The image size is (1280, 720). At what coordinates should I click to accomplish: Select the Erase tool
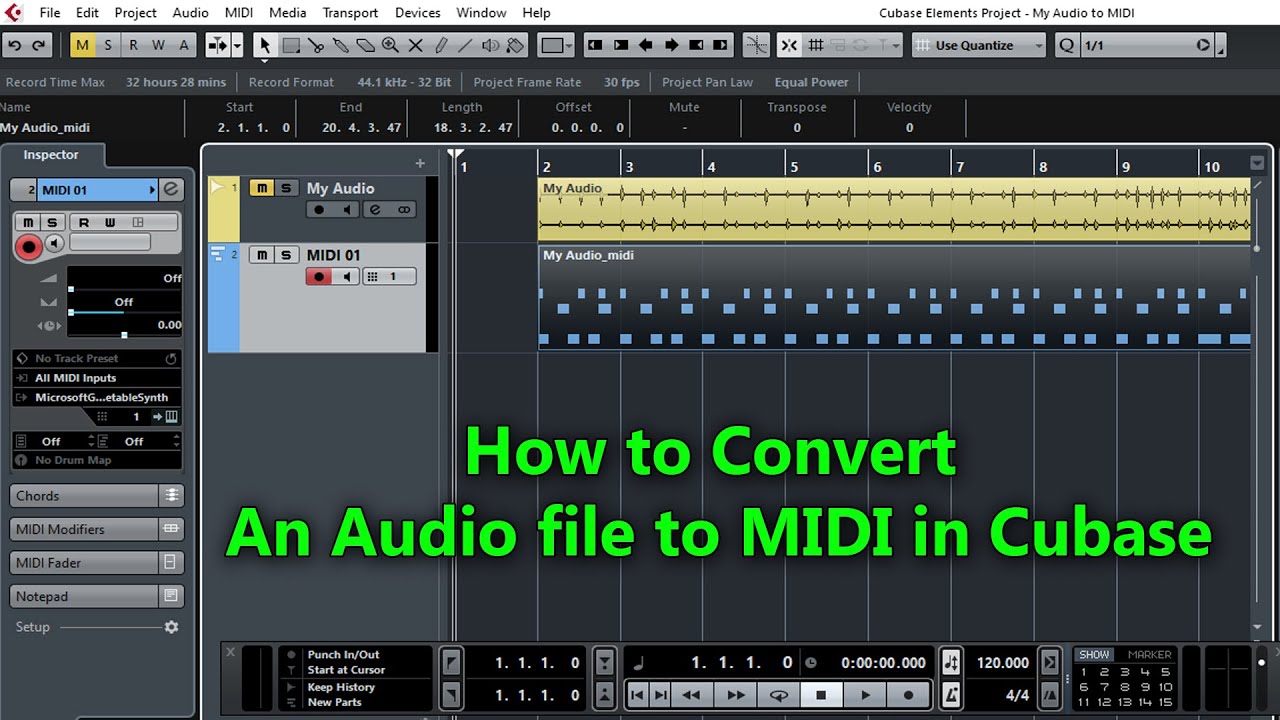click(x=366, y=45)
